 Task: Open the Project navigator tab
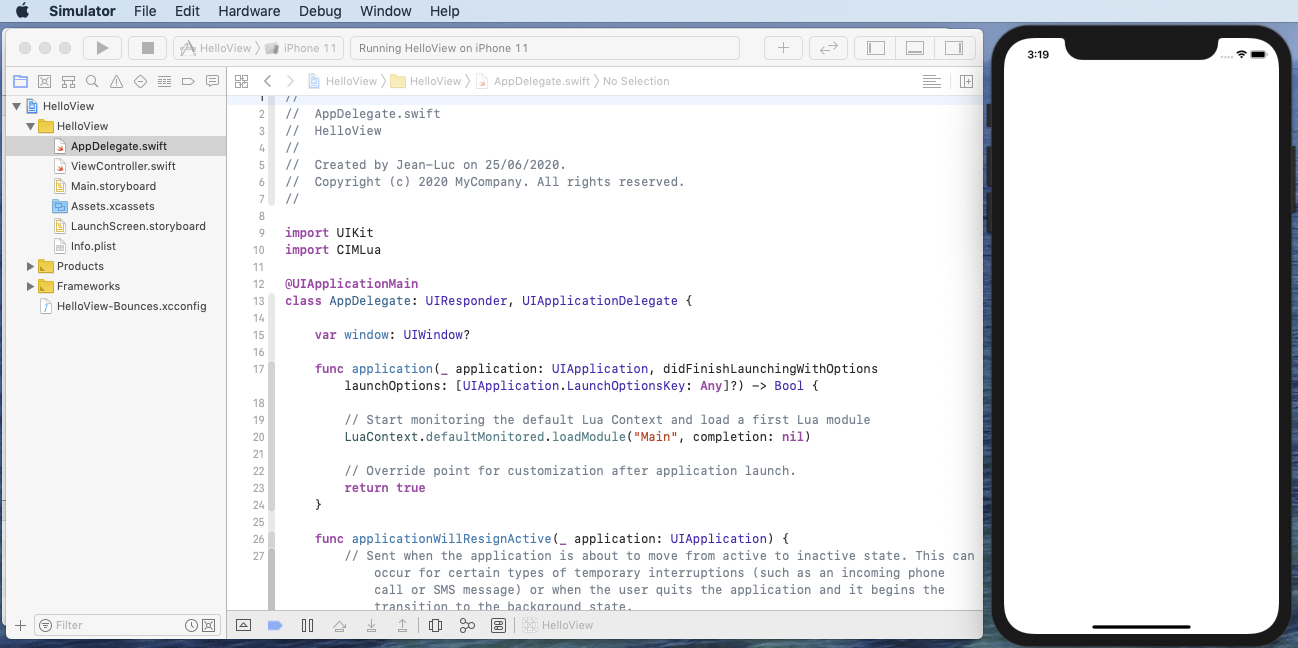[x=20, y=81]
